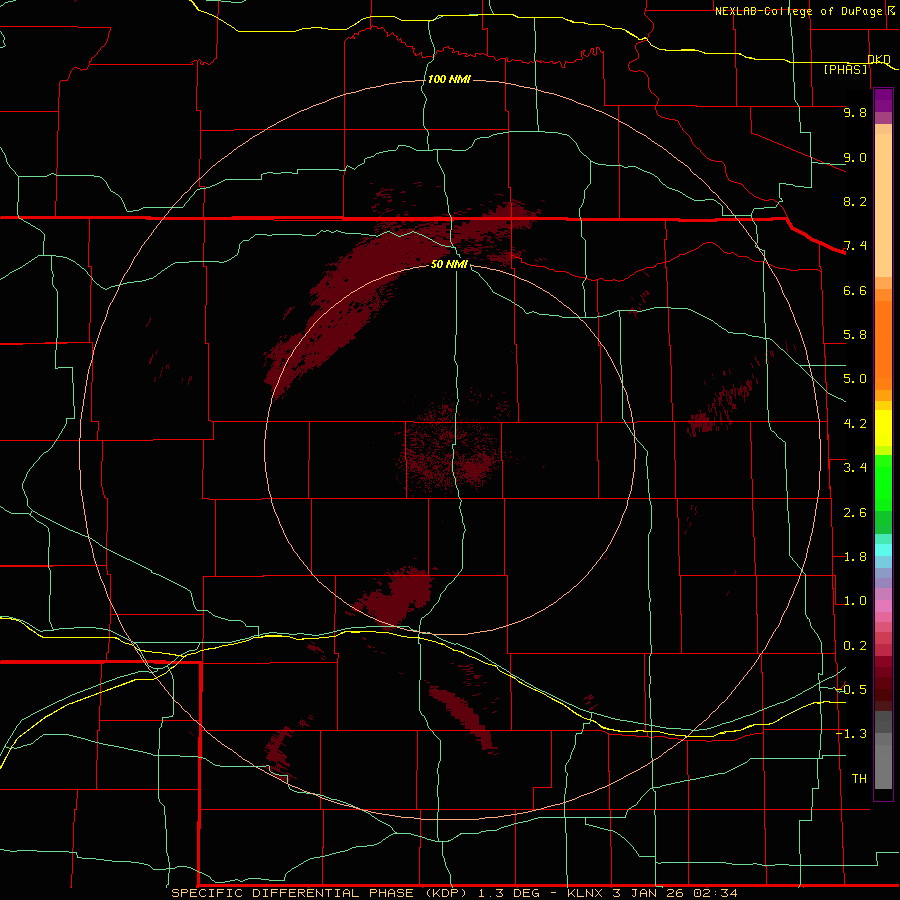This screenshot has height=900, width=900.
Task: Click the [PHAS] label above the color scale
Action: pos(845,69)
